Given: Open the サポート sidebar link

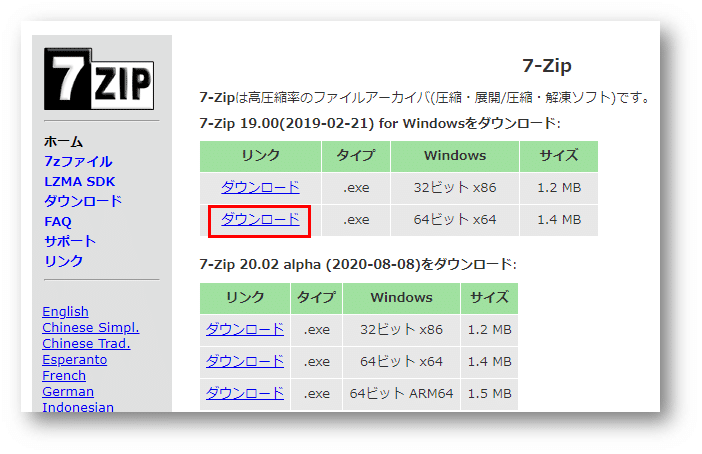Looking at the screenshot, I should pos(70,241).
